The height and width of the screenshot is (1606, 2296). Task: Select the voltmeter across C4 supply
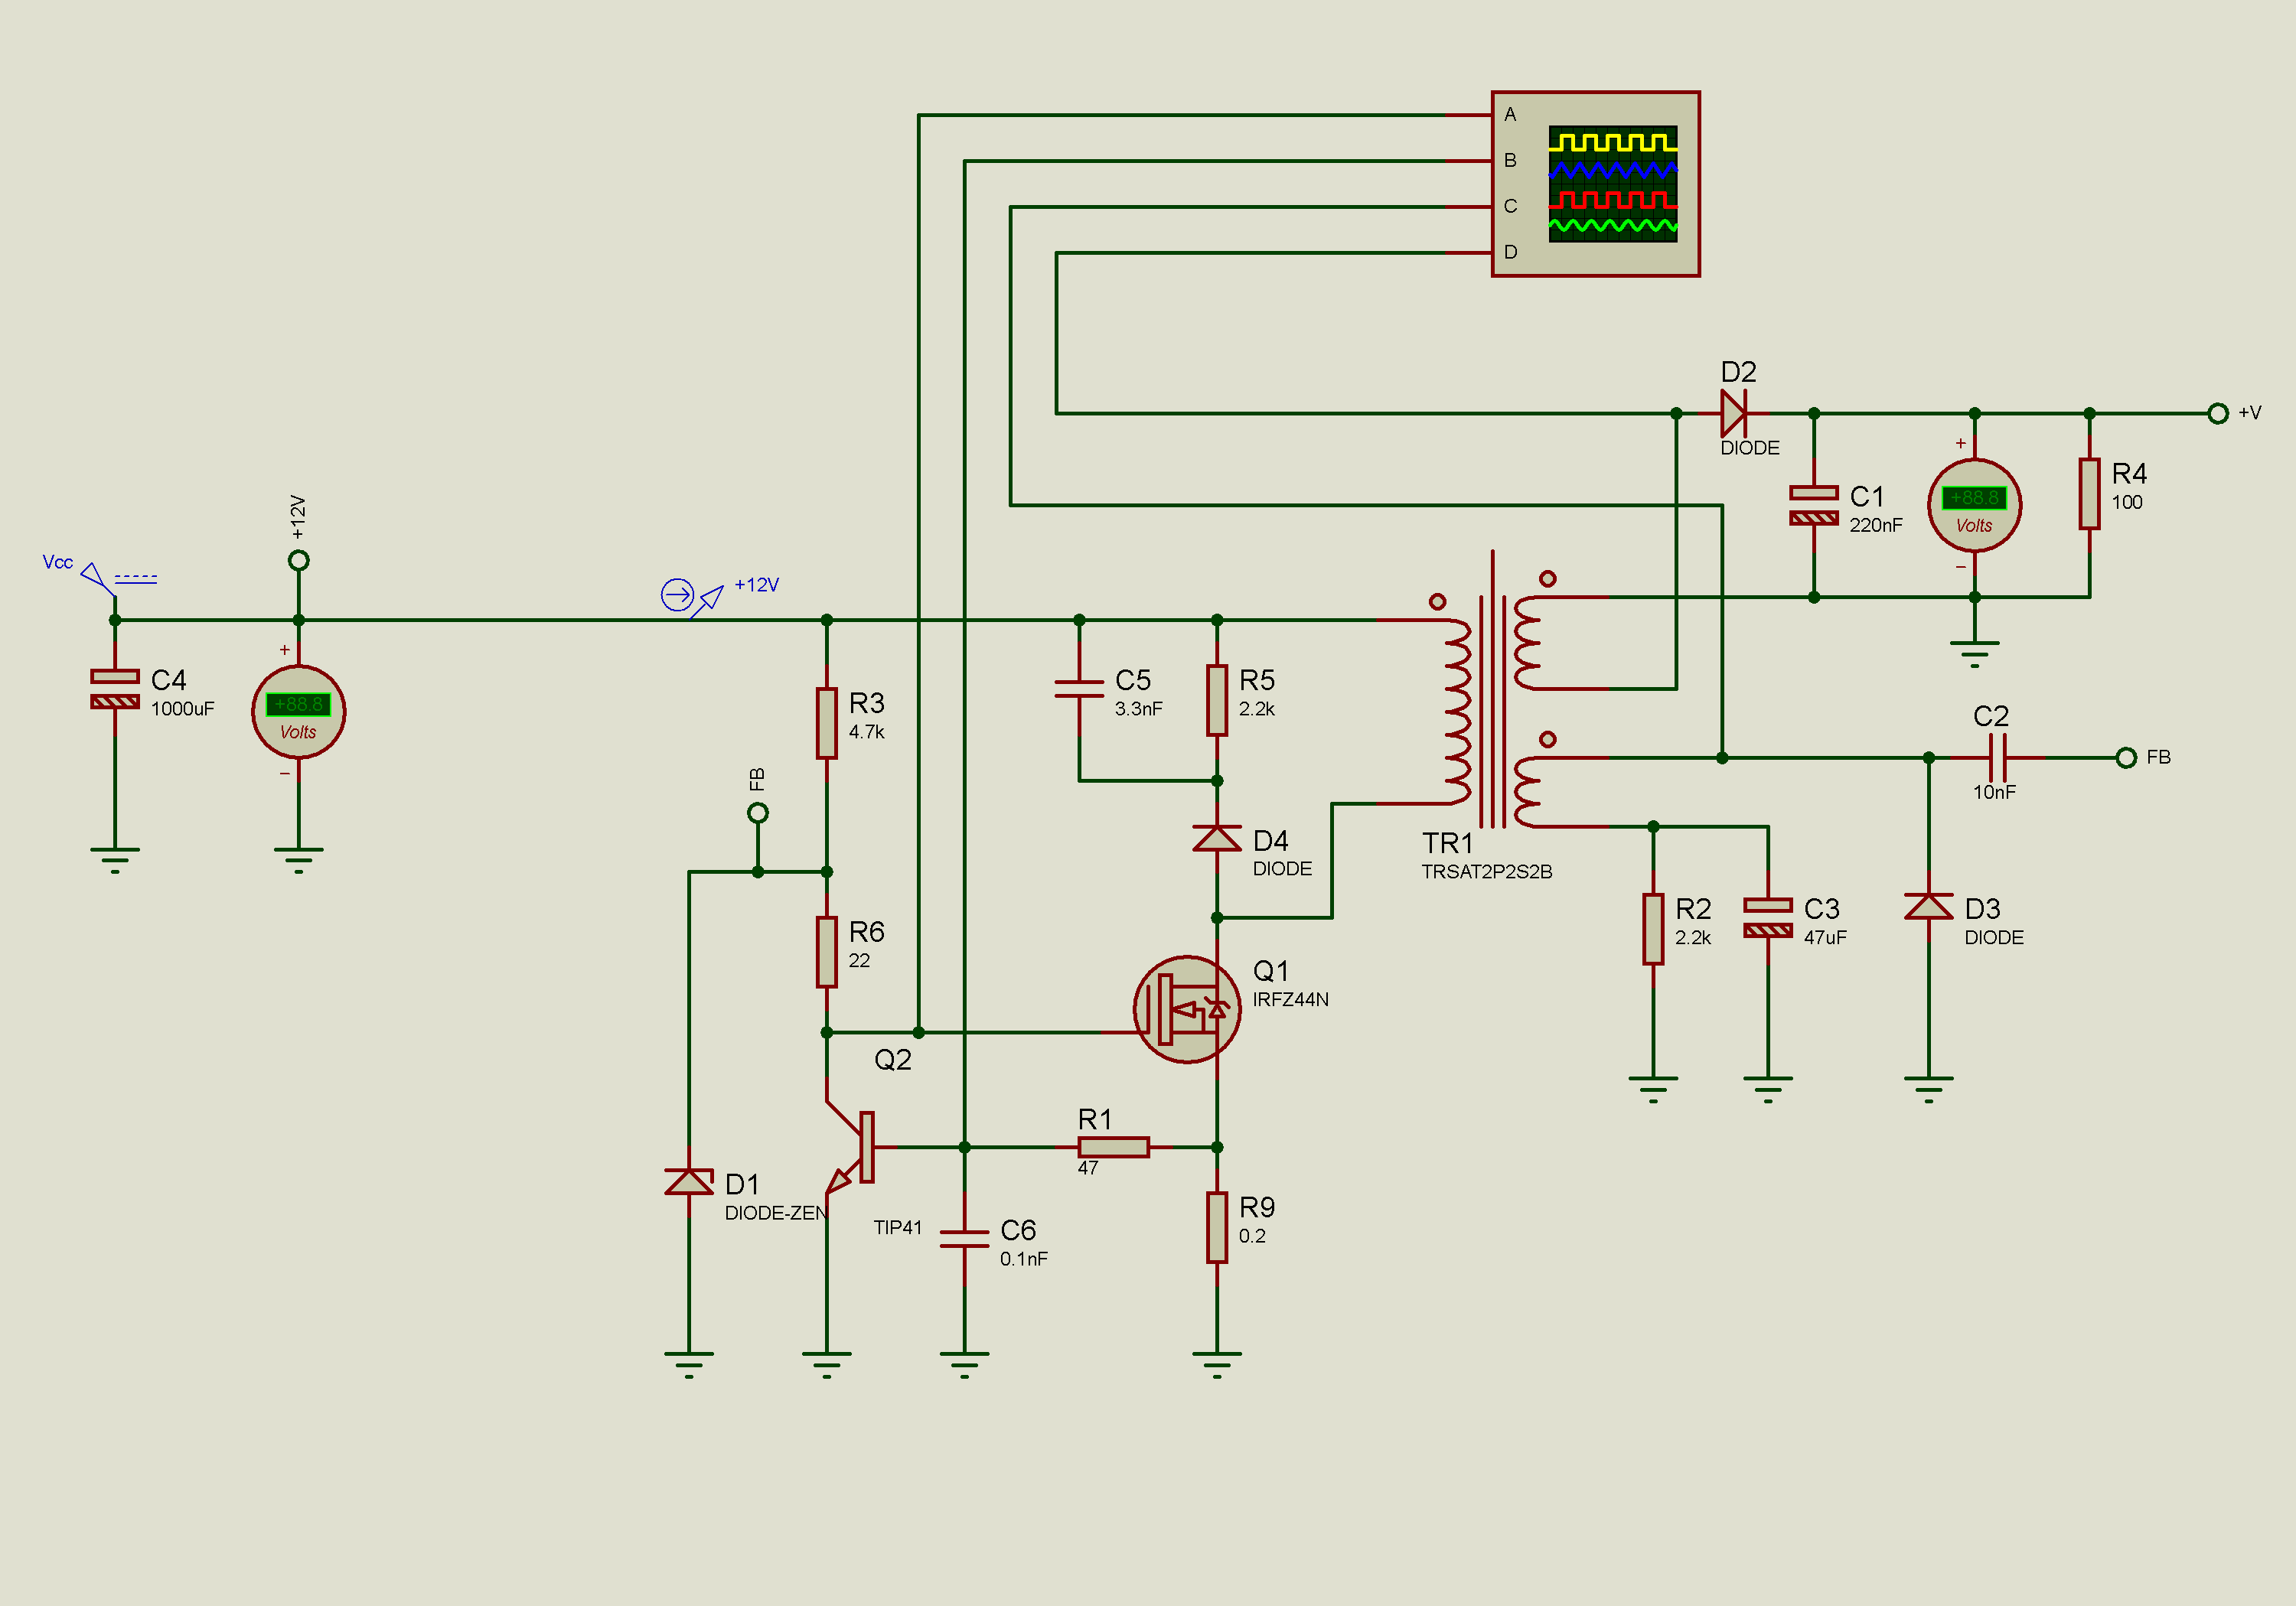[x=298, y=711]
